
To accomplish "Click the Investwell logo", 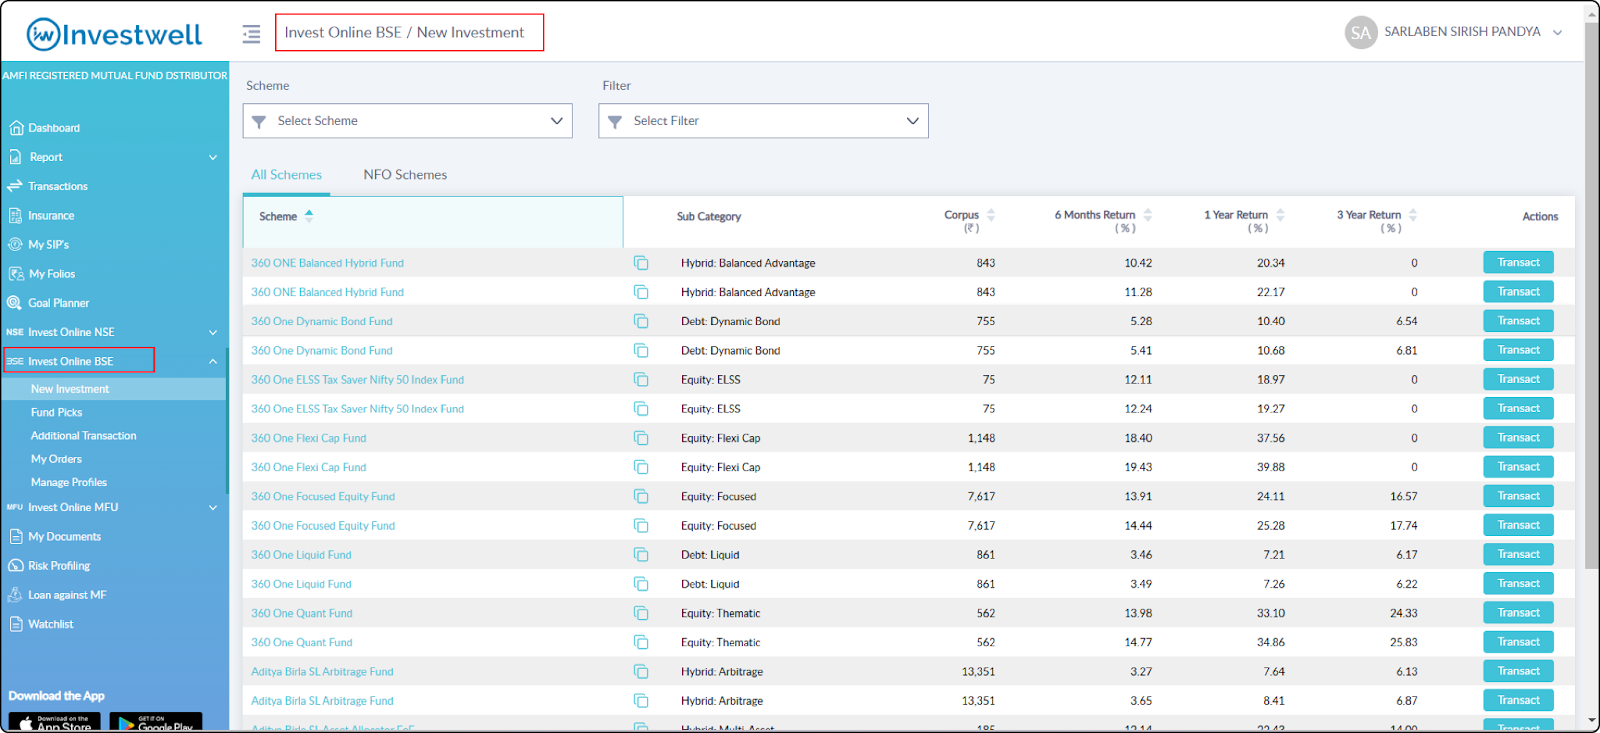I will tap(114, 35).
